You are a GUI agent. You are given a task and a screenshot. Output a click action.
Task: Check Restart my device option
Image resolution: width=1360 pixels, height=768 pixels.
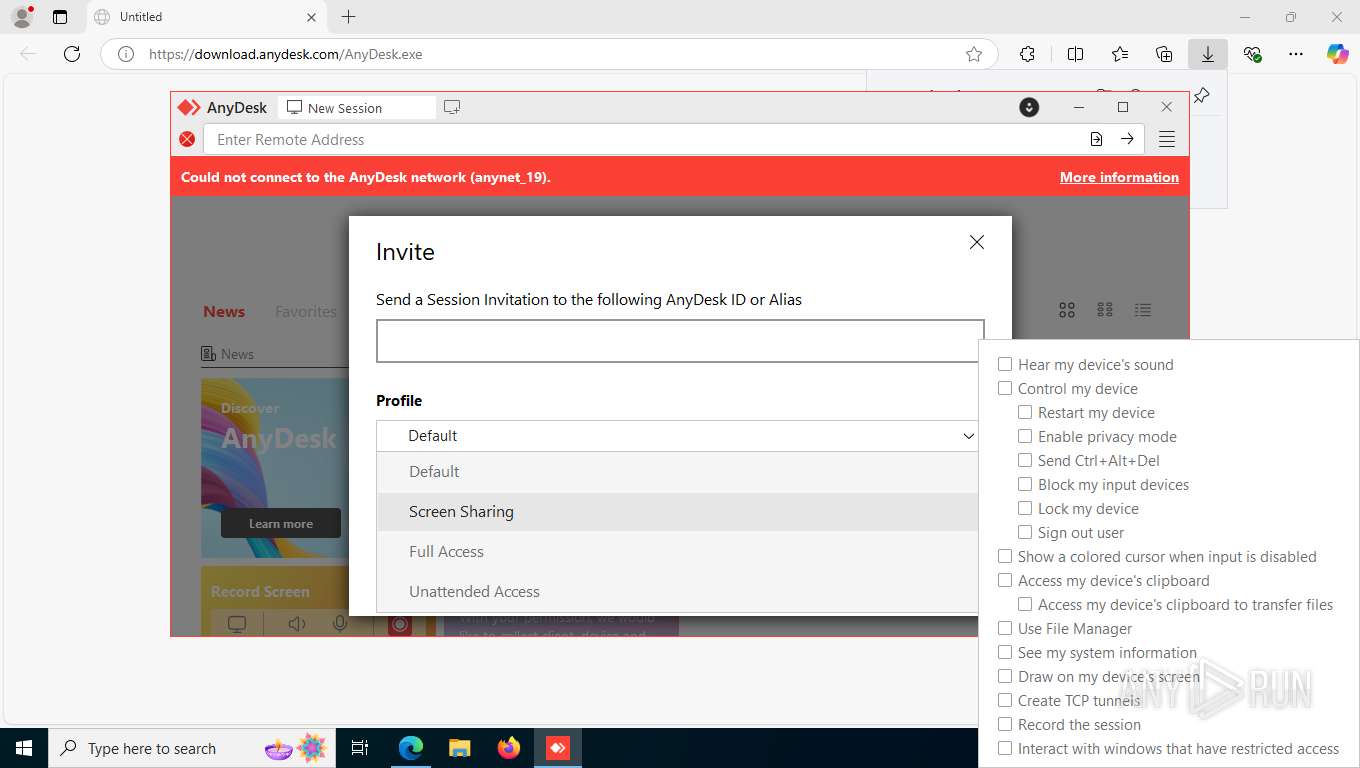click(x=1025, y=412)
